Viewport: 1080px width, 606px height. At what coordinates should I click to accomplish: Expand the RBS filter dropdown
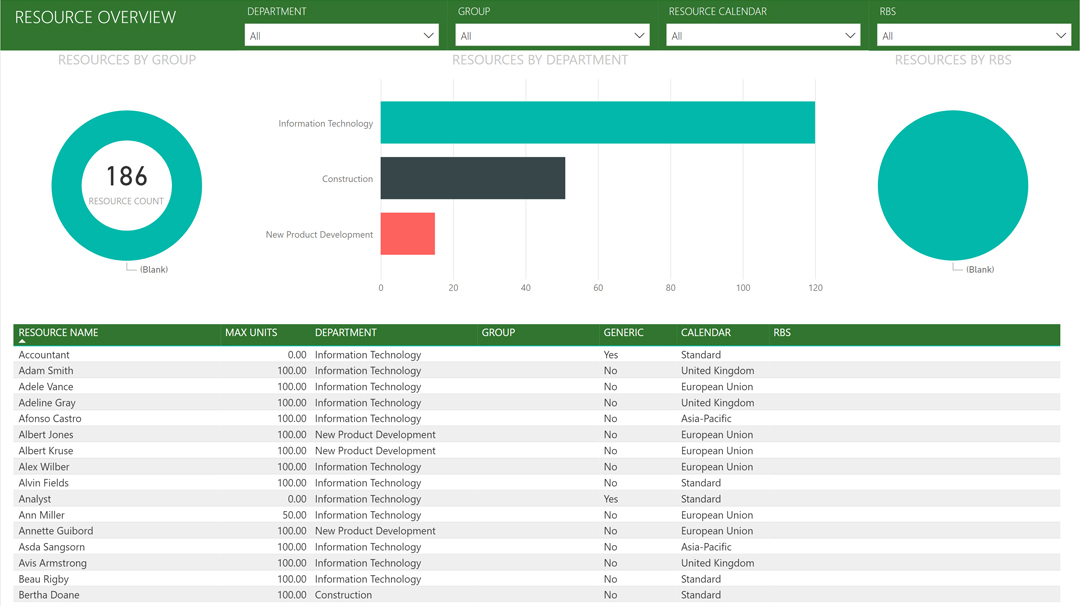973,35
